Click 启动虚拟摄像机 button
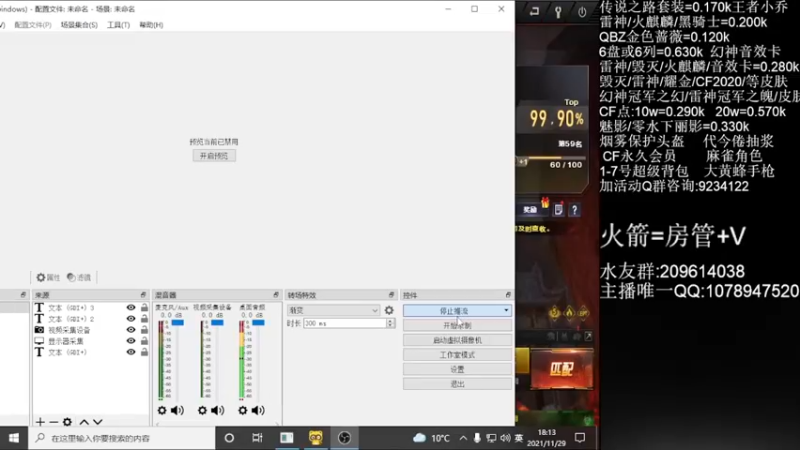Screen dimensions: 800x450 457,340
